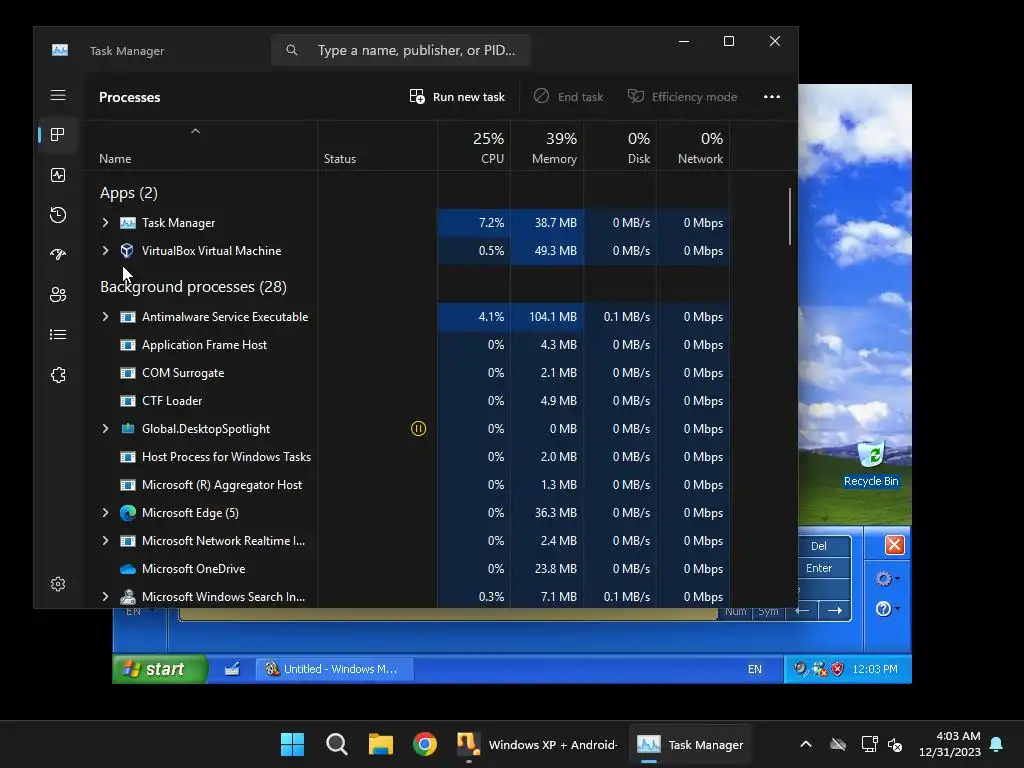Click the End task button
The width and height of the screenshot is (1024, 768).
568,97
